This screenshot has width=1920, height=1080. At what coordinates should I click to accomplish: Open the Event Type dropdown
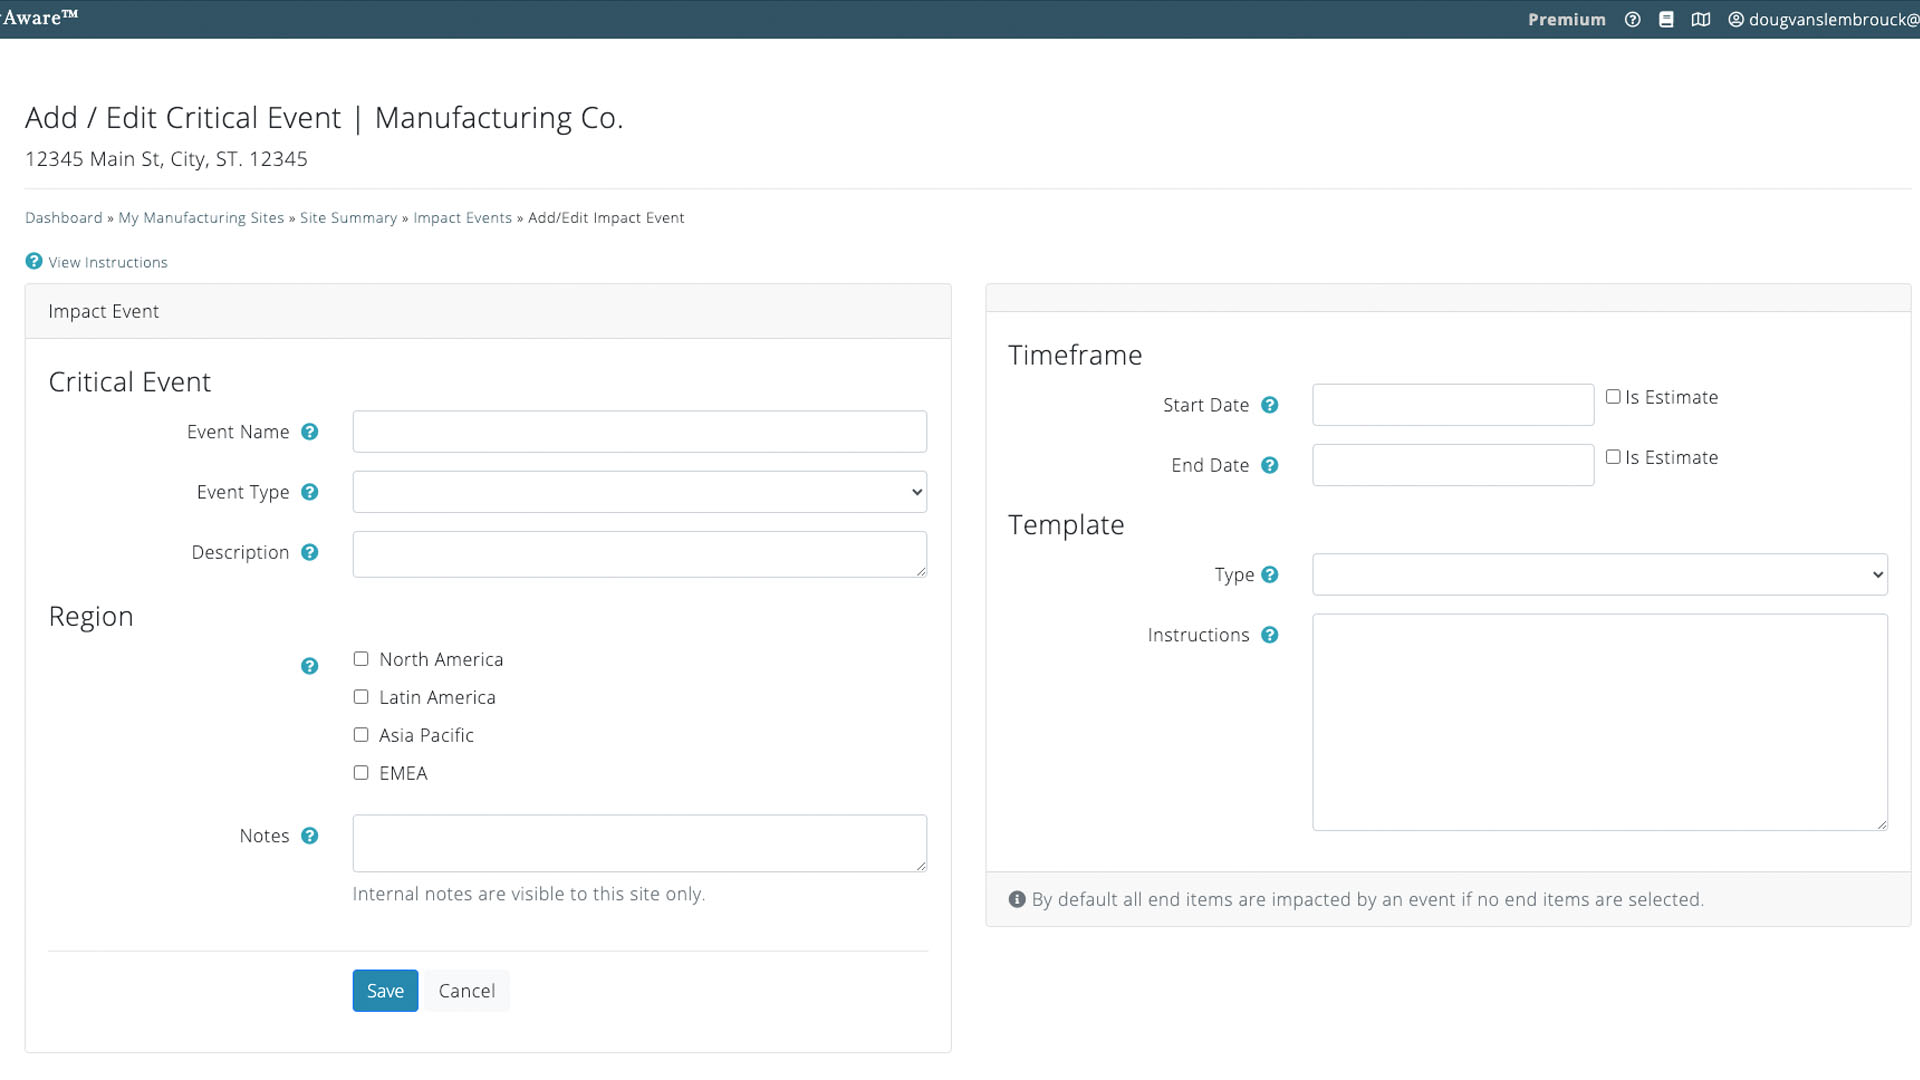coord(639,492)
